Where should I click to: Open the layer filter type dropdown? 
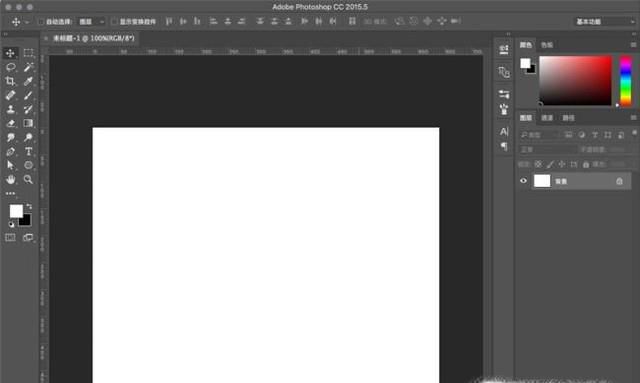540,135
